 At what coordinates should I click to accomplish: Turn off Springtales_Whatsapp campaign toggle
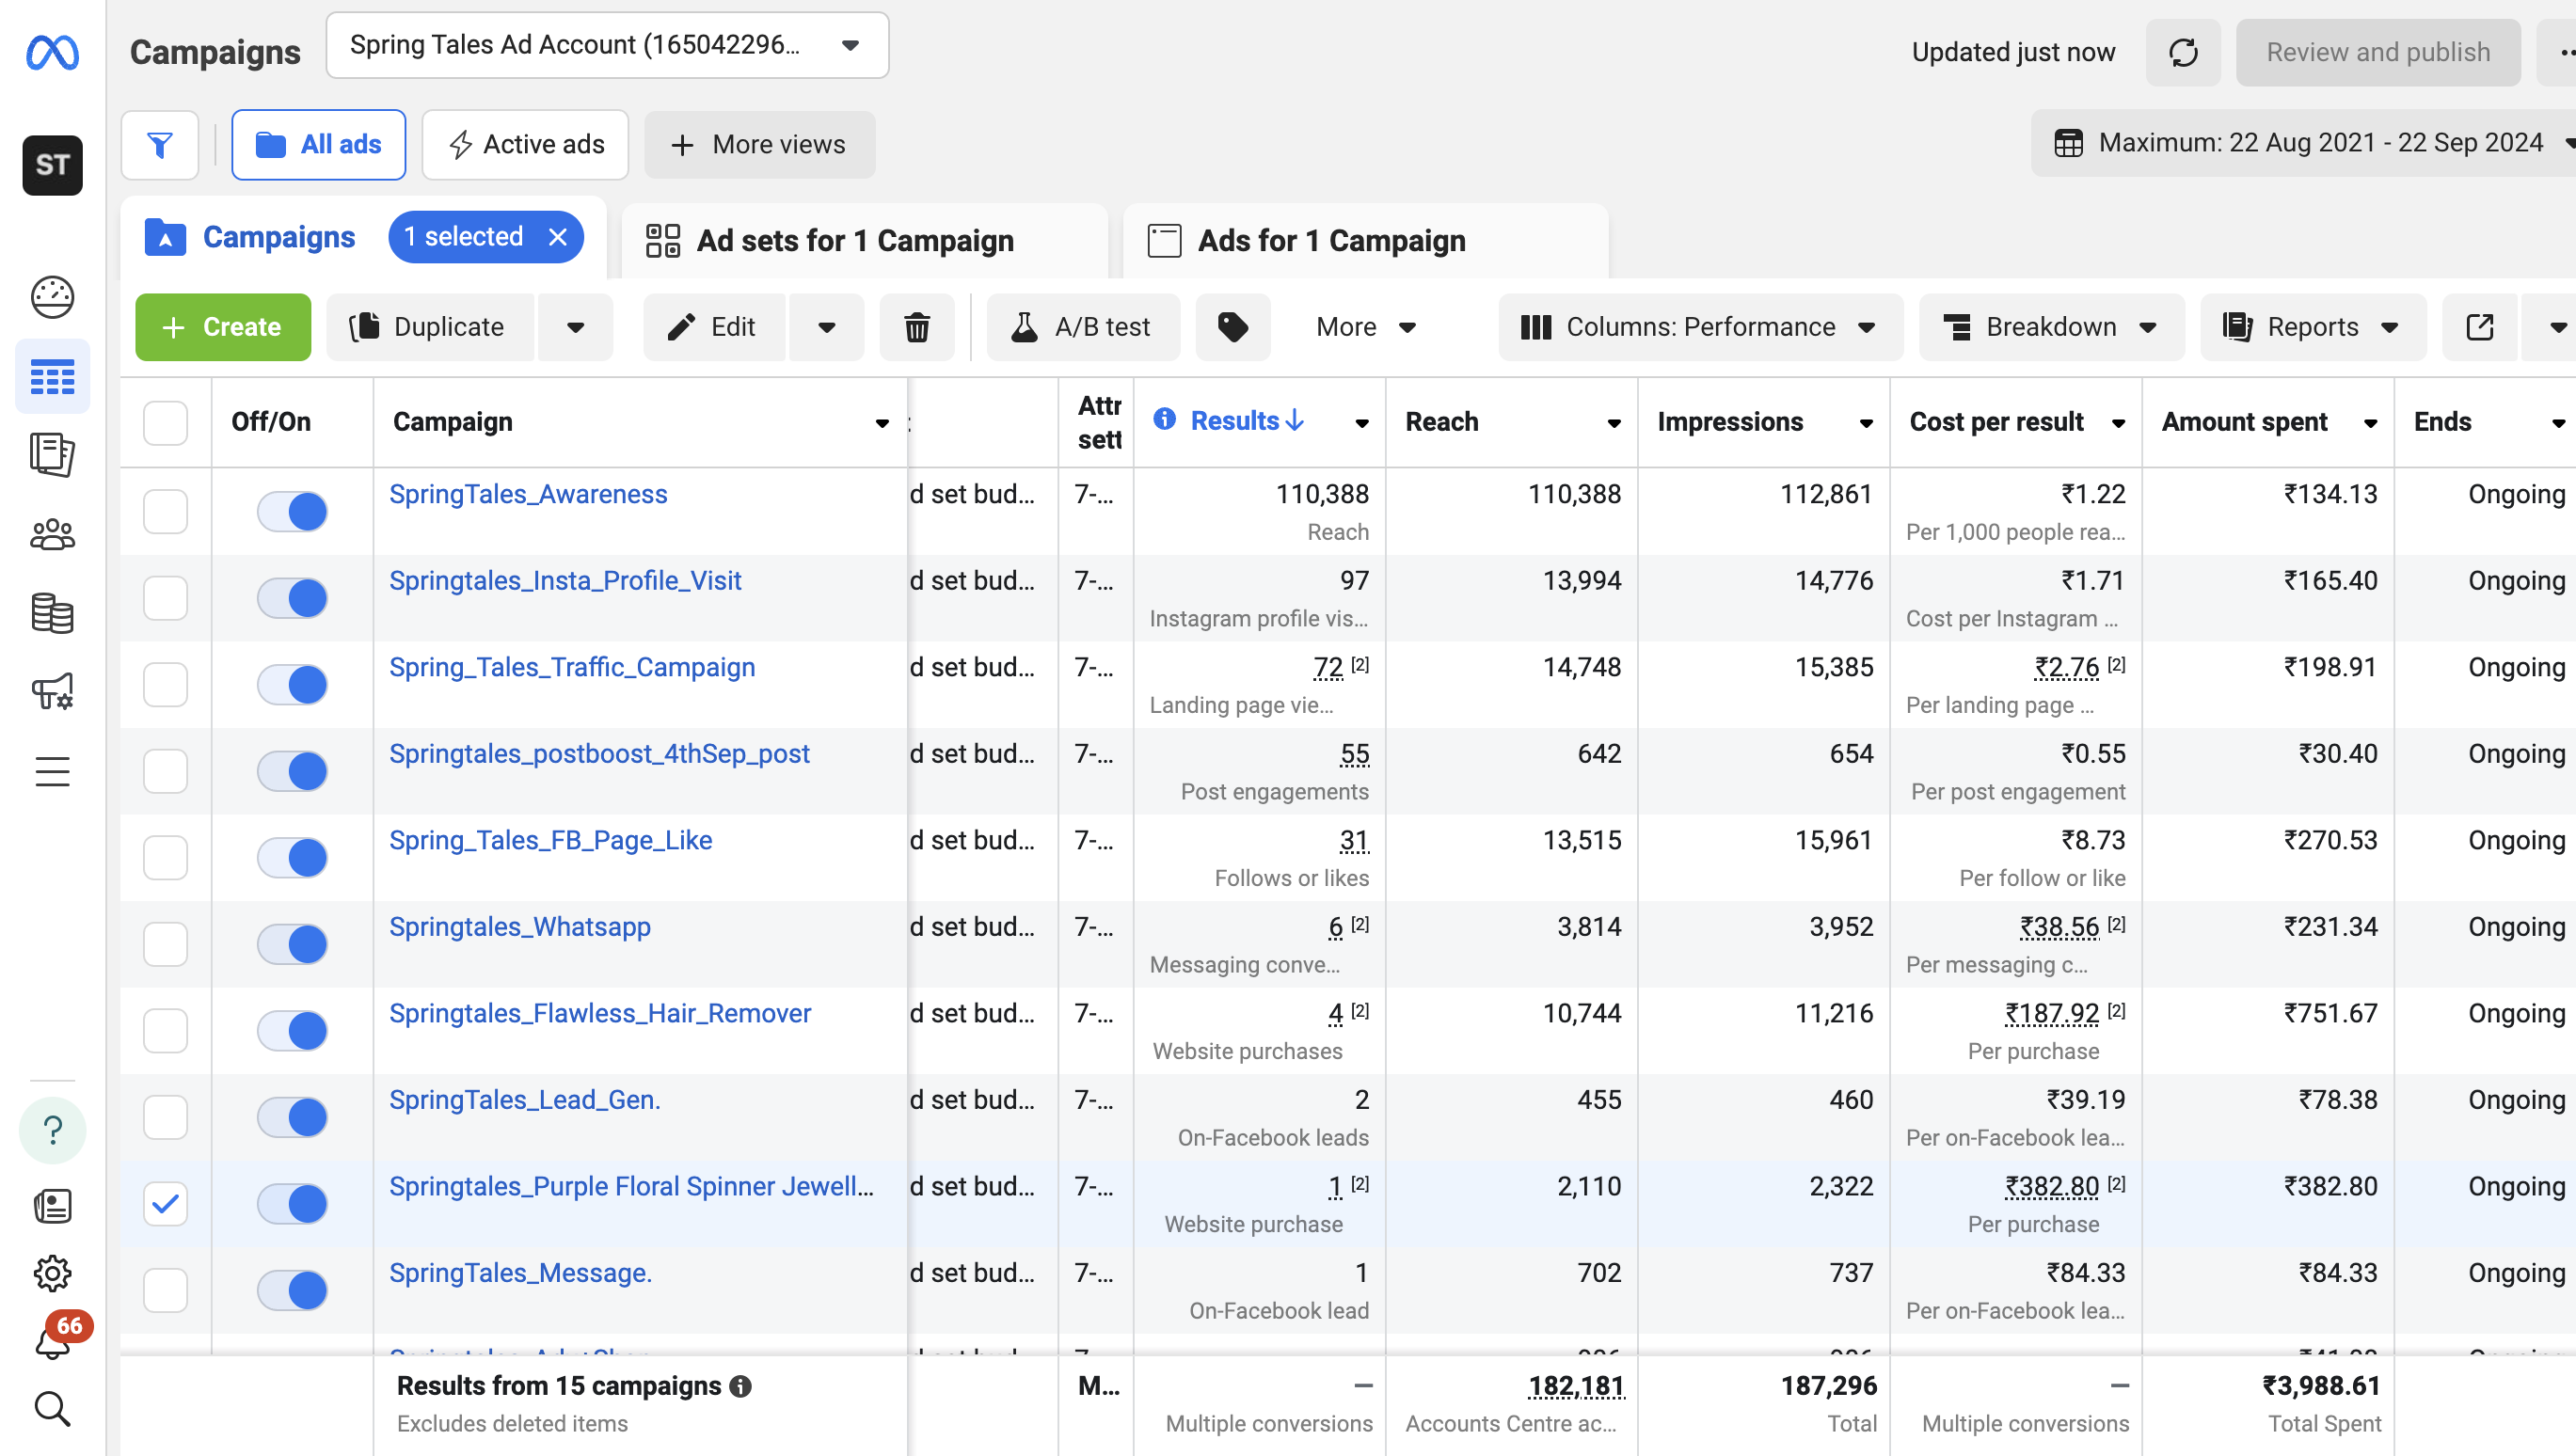click(x=292, y=944)
